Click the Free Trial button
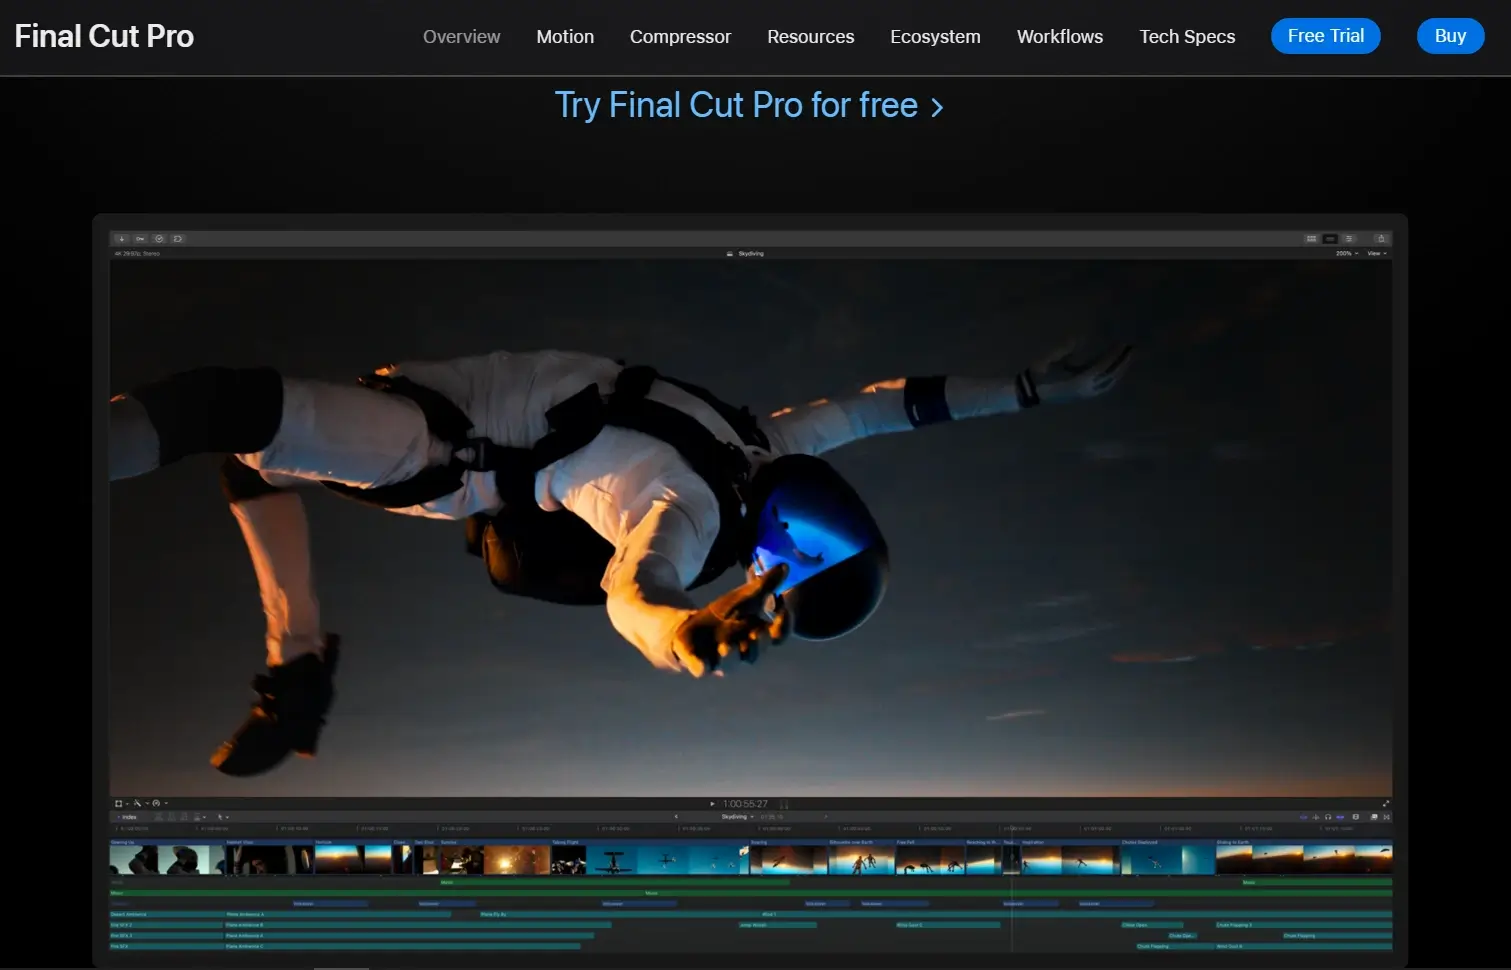The image size is (1511, 970). (x=1326, y=36)
